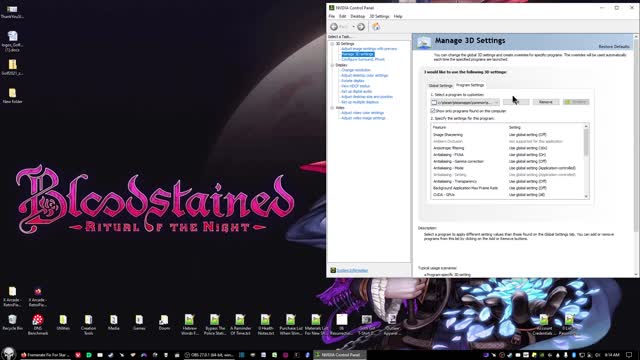Select Set up multiple displays
The image size is (640, 360).
pyautogui.click(x=360, y=102)
